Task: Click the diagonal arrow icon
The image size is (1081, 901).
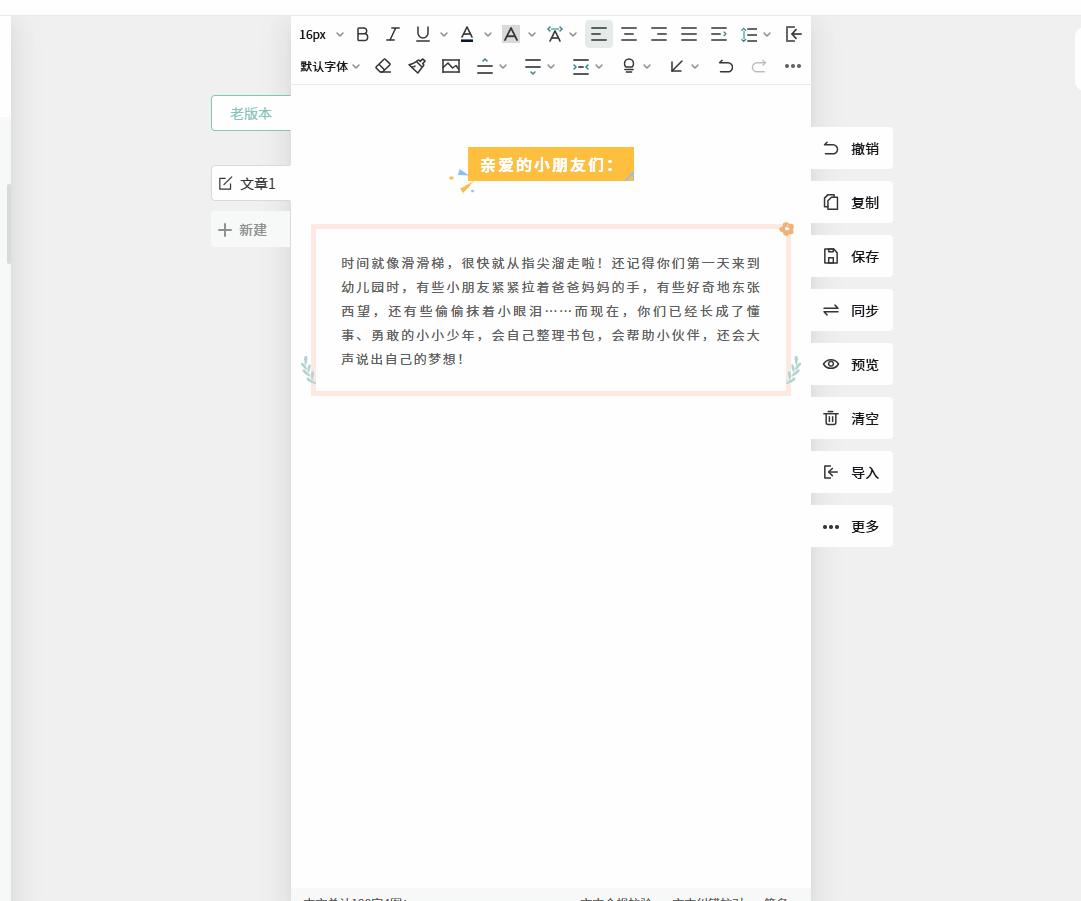Action: pyautogui.click(x=676, y=66)
